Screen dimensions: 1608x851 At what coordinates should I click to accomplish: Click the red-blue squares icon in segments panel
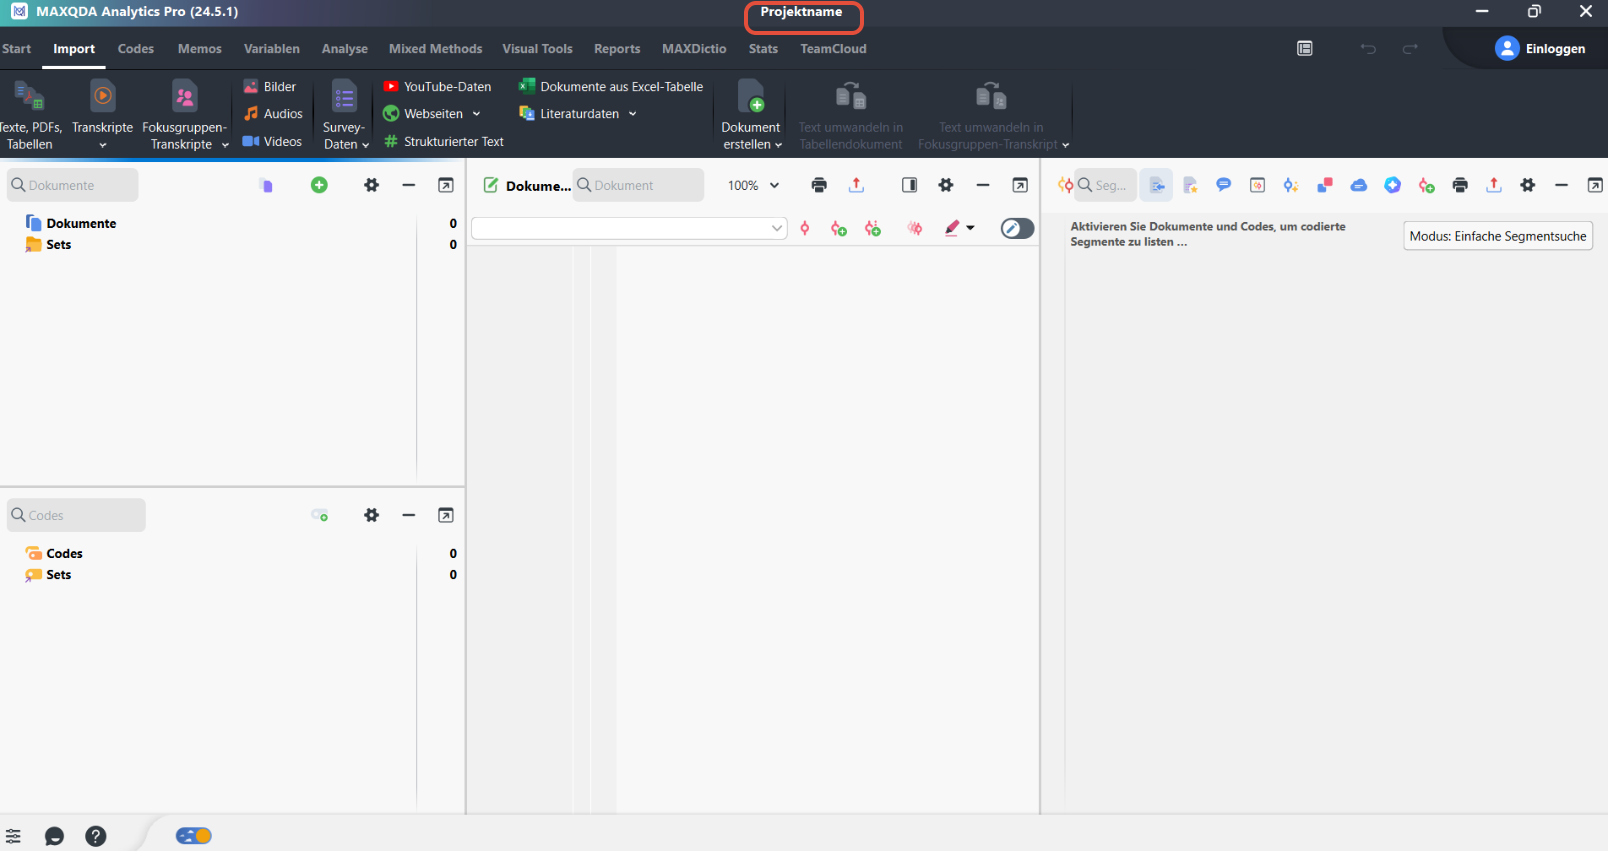(x=1325, y=185)
